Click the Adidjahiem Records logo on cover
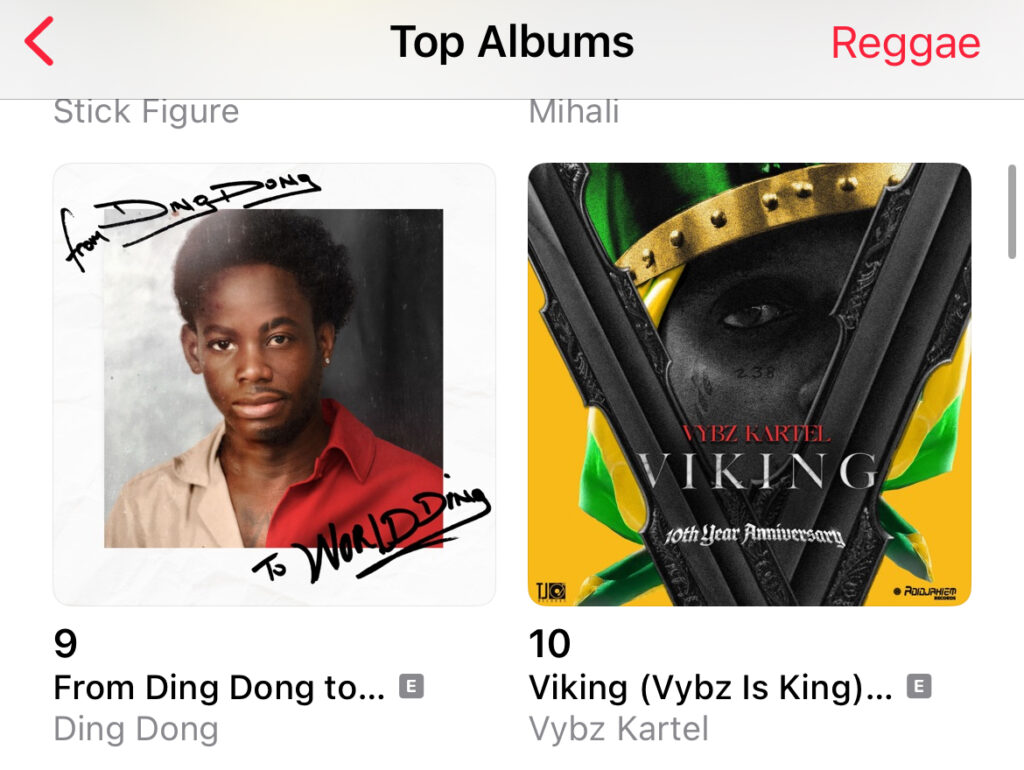The image size is (1024, 770). pyautogui.click(x=925, y=592)
